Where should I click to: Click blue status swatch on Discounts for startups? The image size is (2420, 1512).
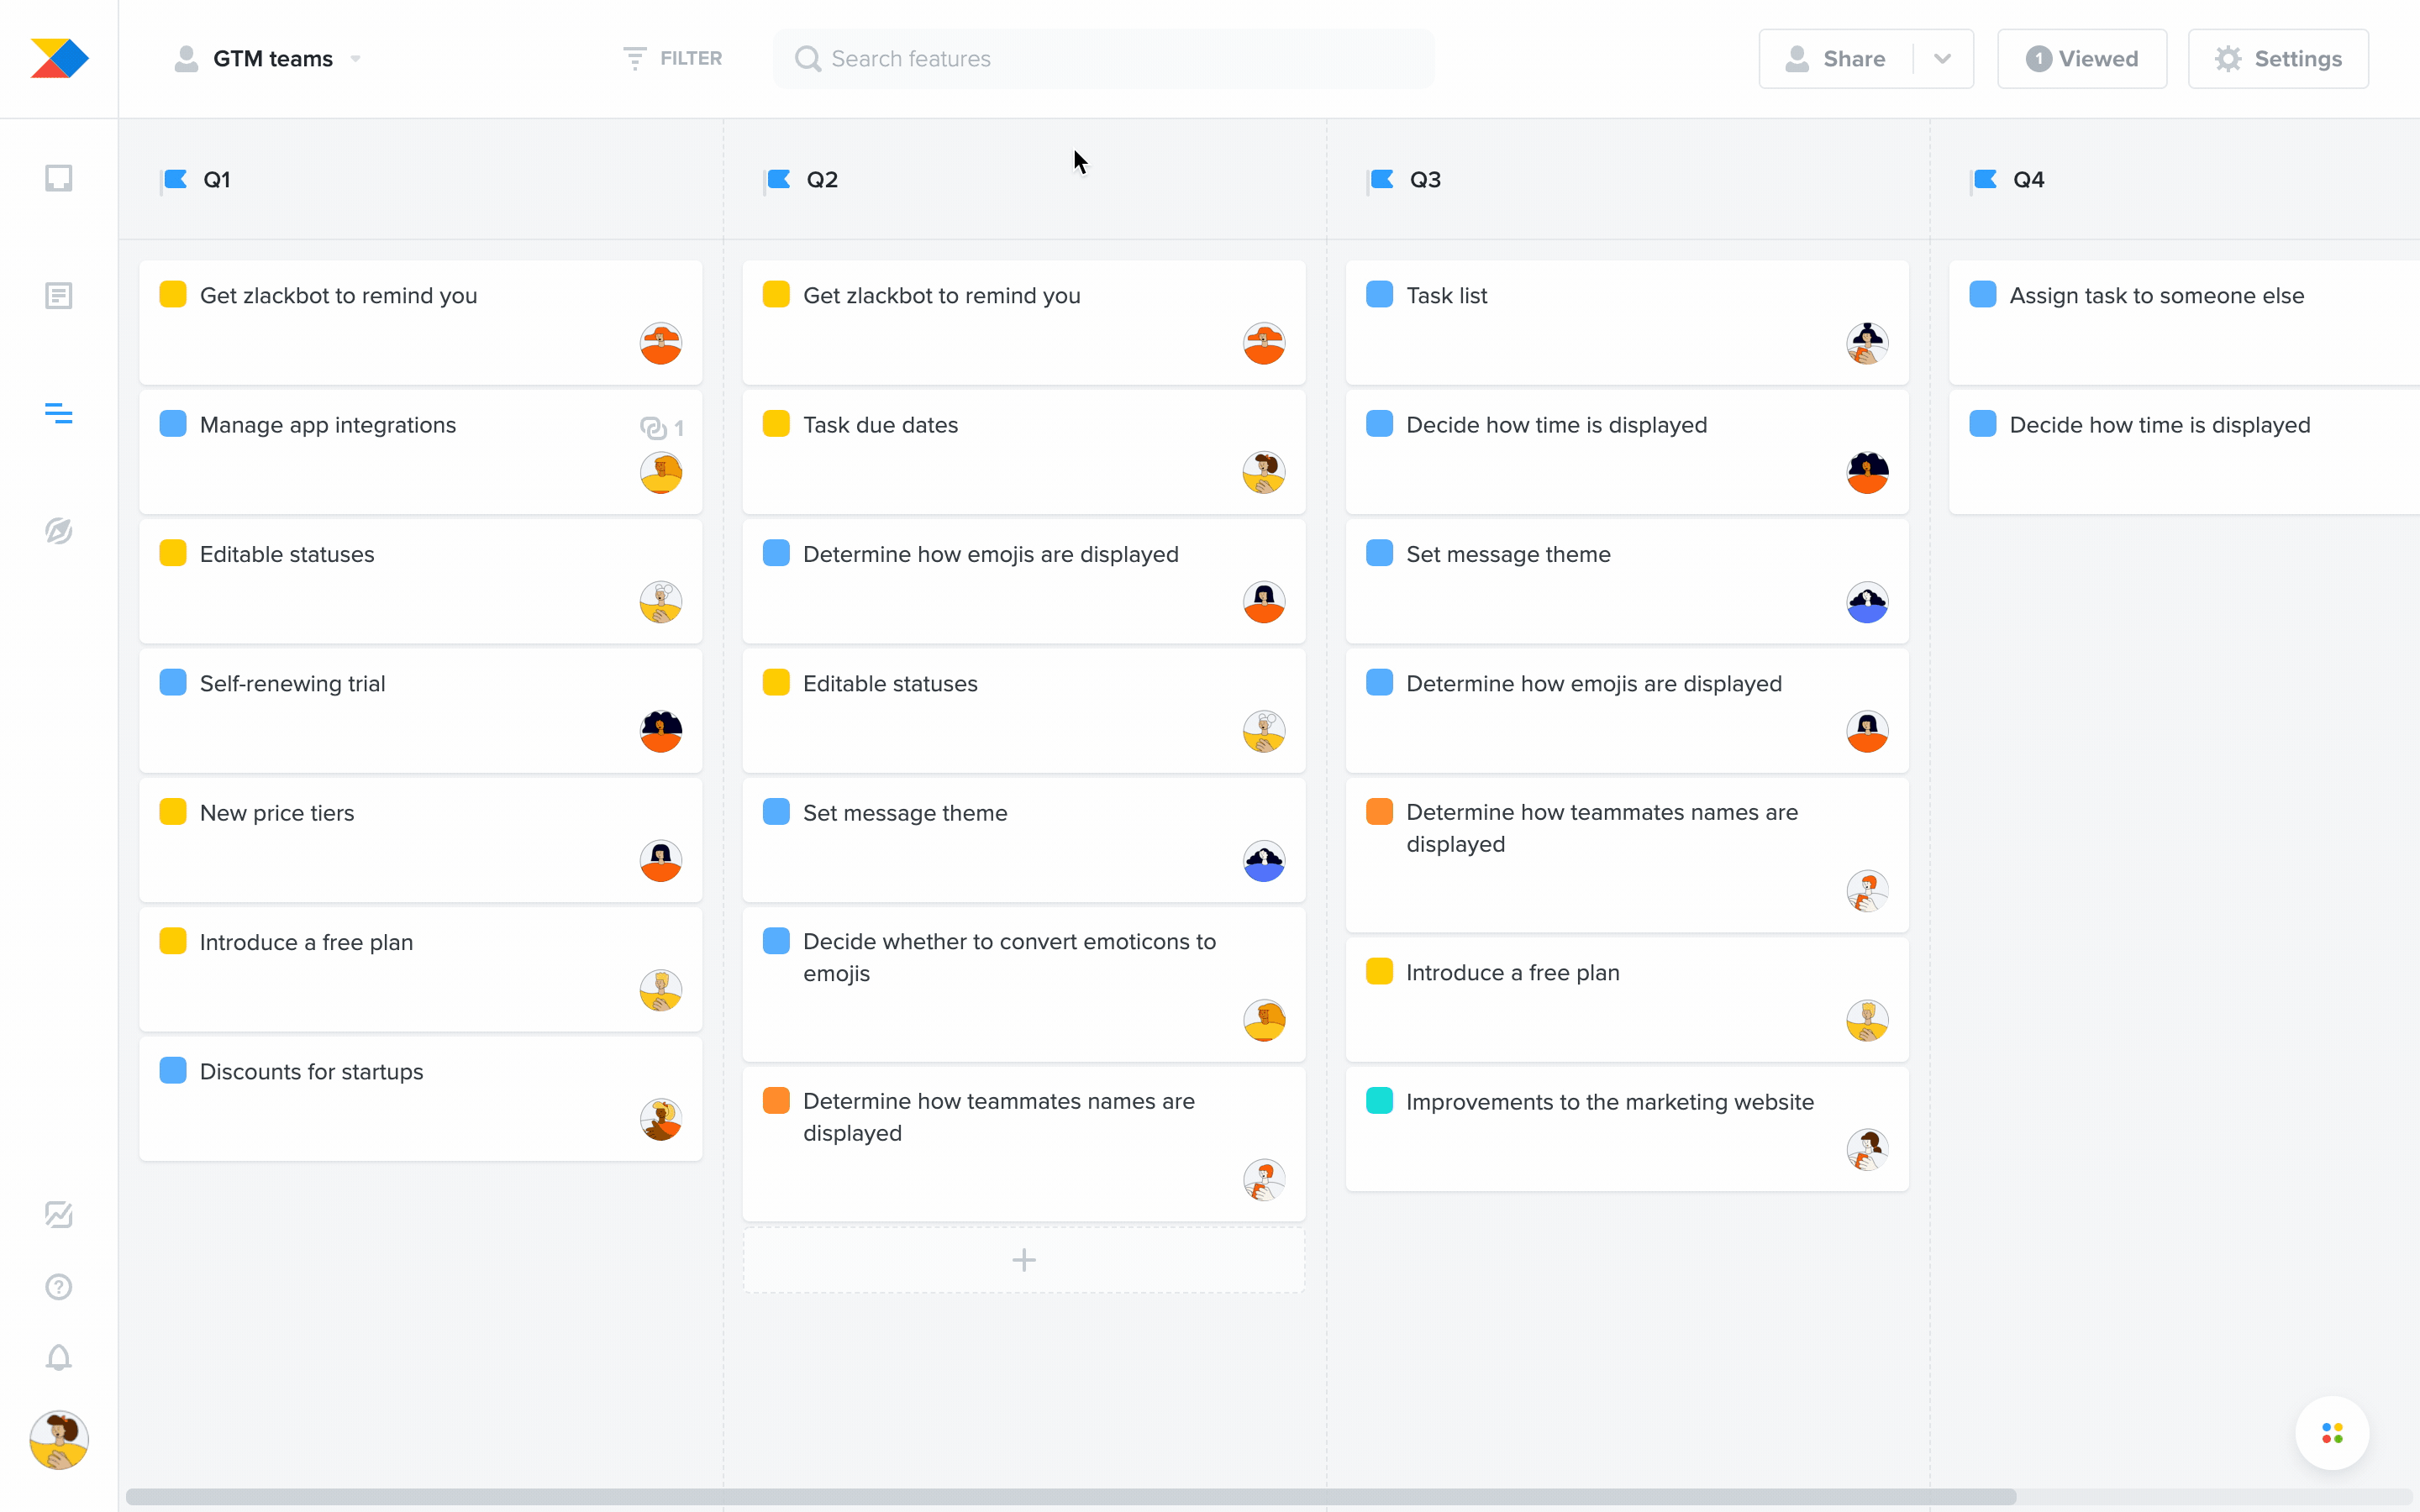pyautogui.click(x=173, y=1070)
